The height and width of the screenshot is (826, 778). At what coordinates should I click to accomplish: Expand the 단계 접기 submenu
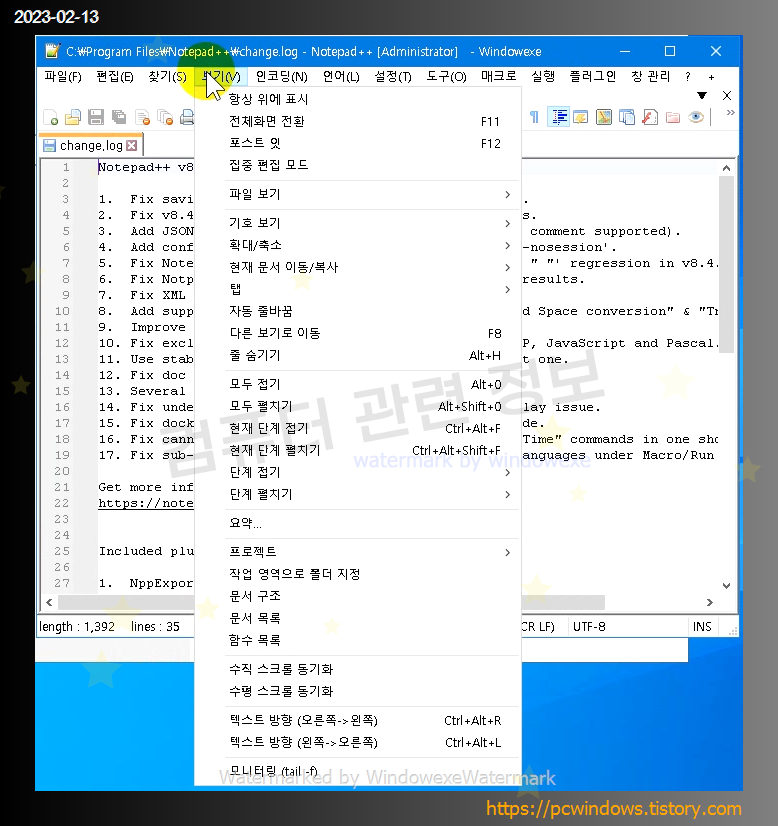(358, 473)
